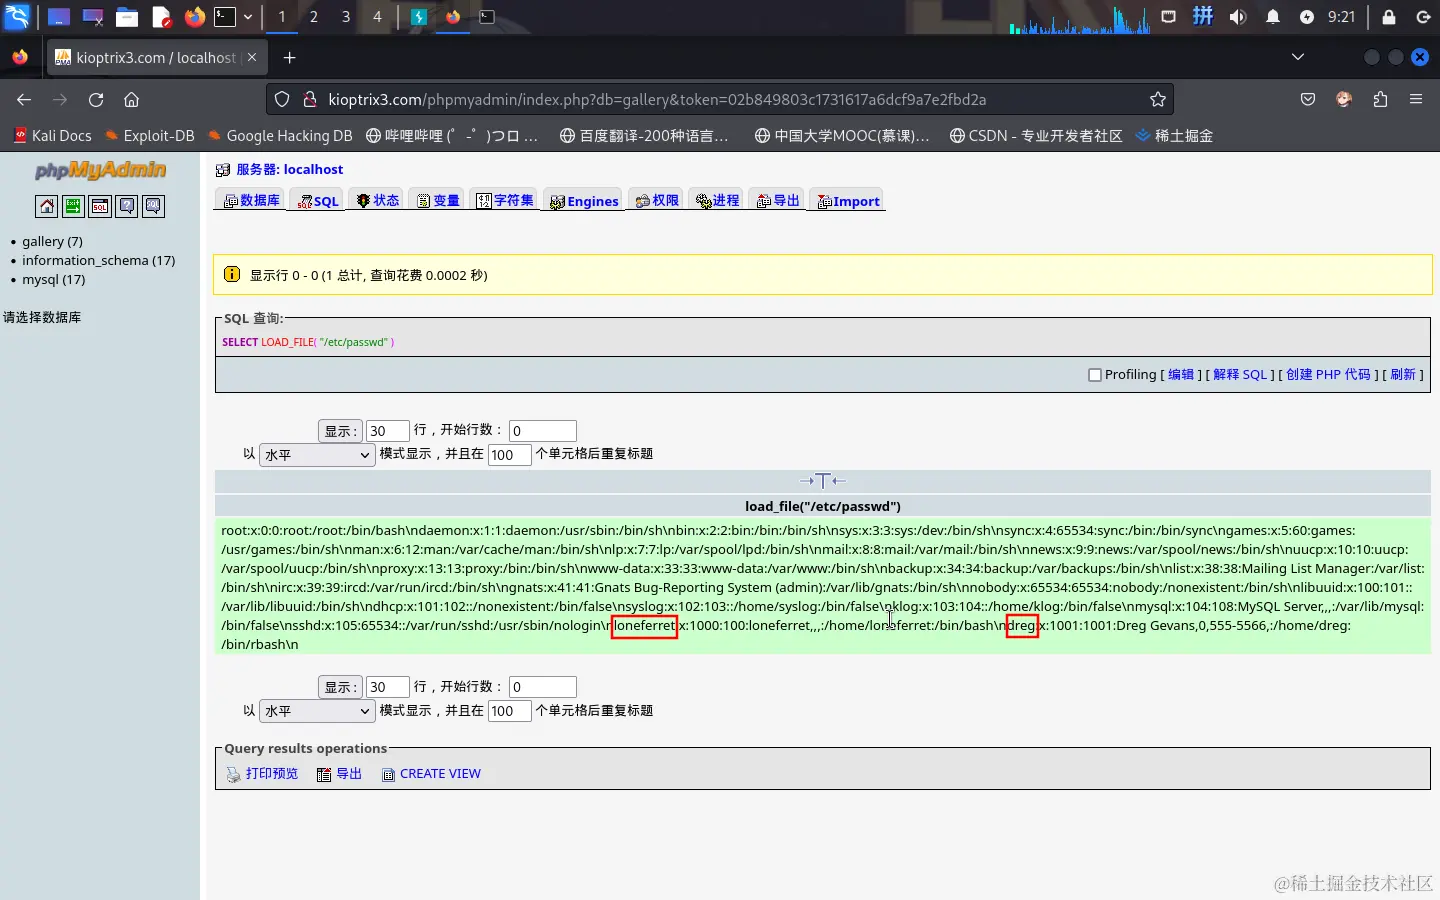Switch to workspace 2
The image size is (1440, 900).
click(x=314, y=17)
